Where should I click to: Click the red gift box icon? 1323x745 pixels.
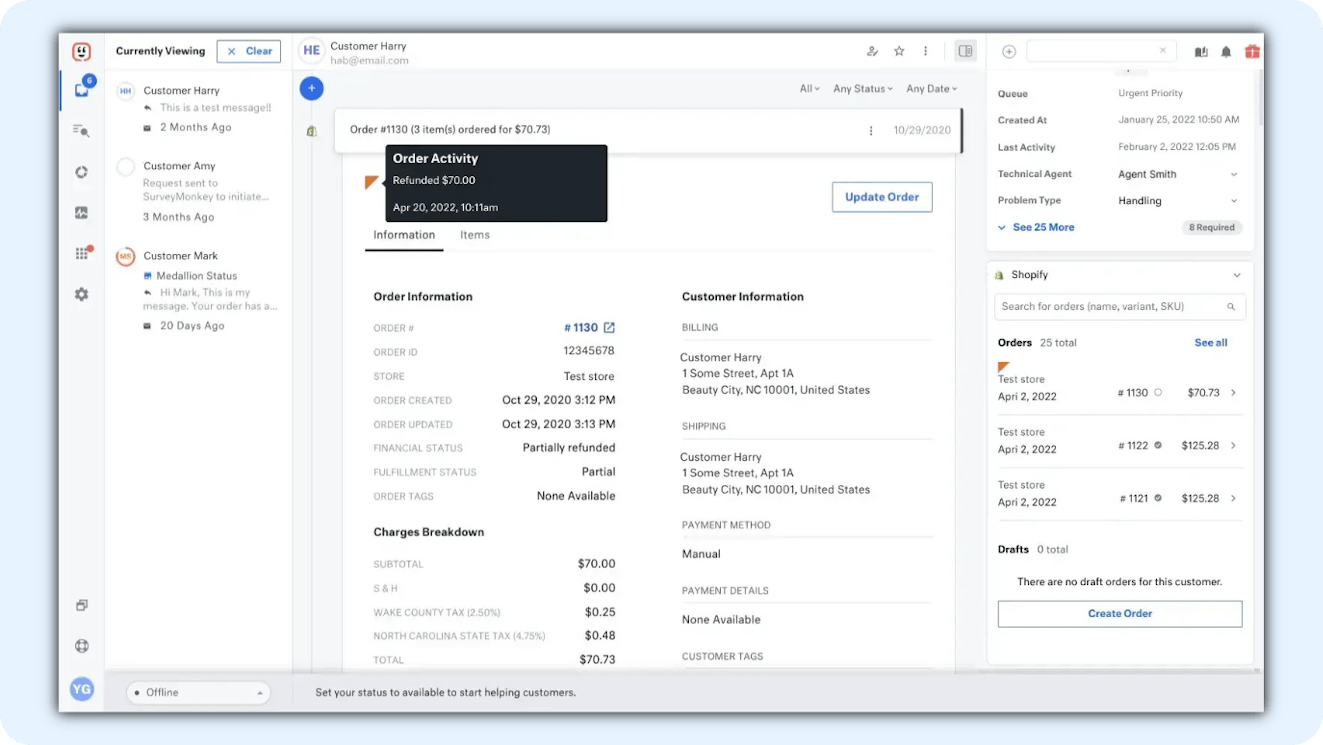[x=1252, y=52]
